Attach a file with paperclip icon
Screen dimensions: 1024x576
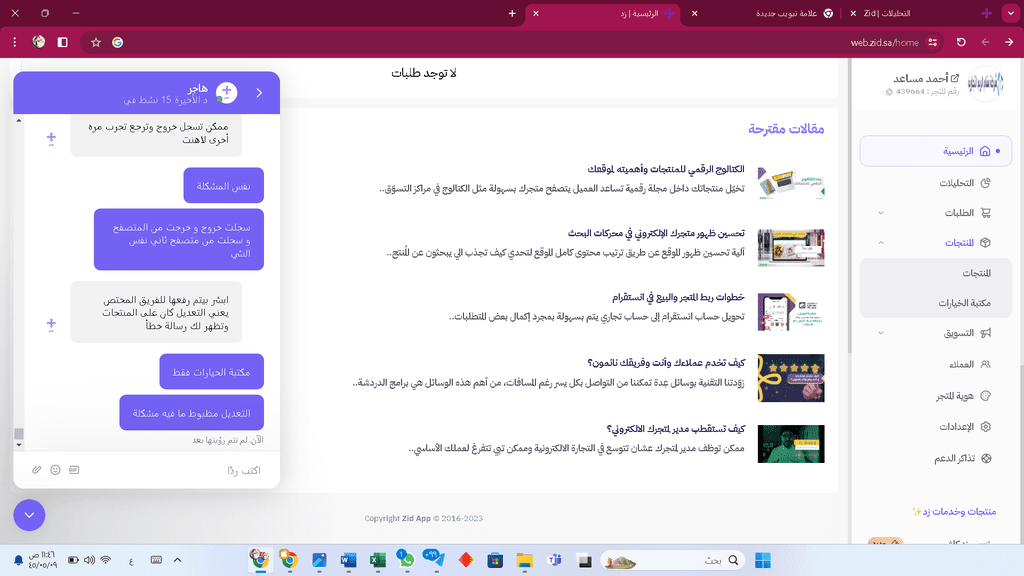pyautogui.click(x=37, y=470)
